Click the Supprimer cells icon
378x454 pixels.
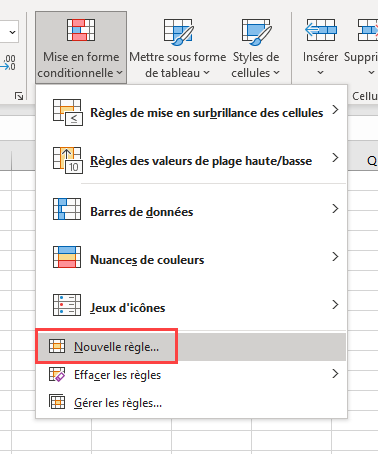point(368,30)
